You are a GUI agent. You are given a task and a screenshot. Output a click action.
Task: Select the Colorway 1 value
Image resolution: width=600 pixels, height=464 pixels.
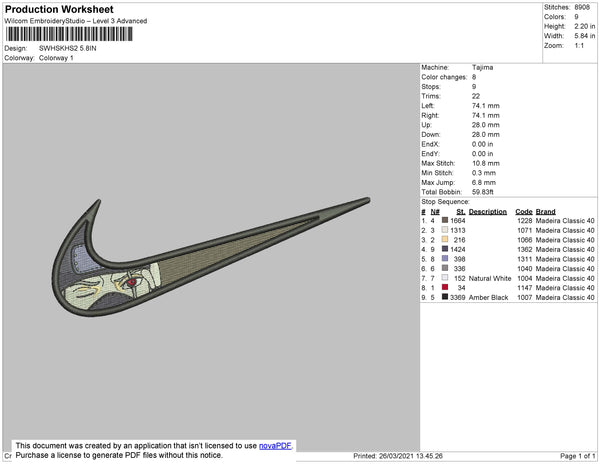click(x=56, y=58)
